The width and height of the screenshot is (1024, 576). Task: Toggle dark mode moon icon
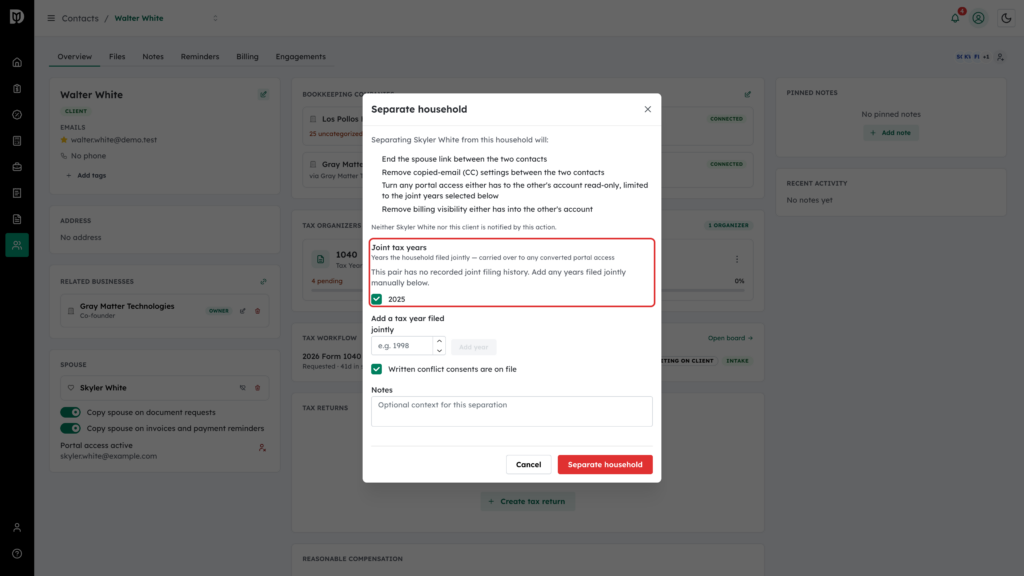point(1006,18)
